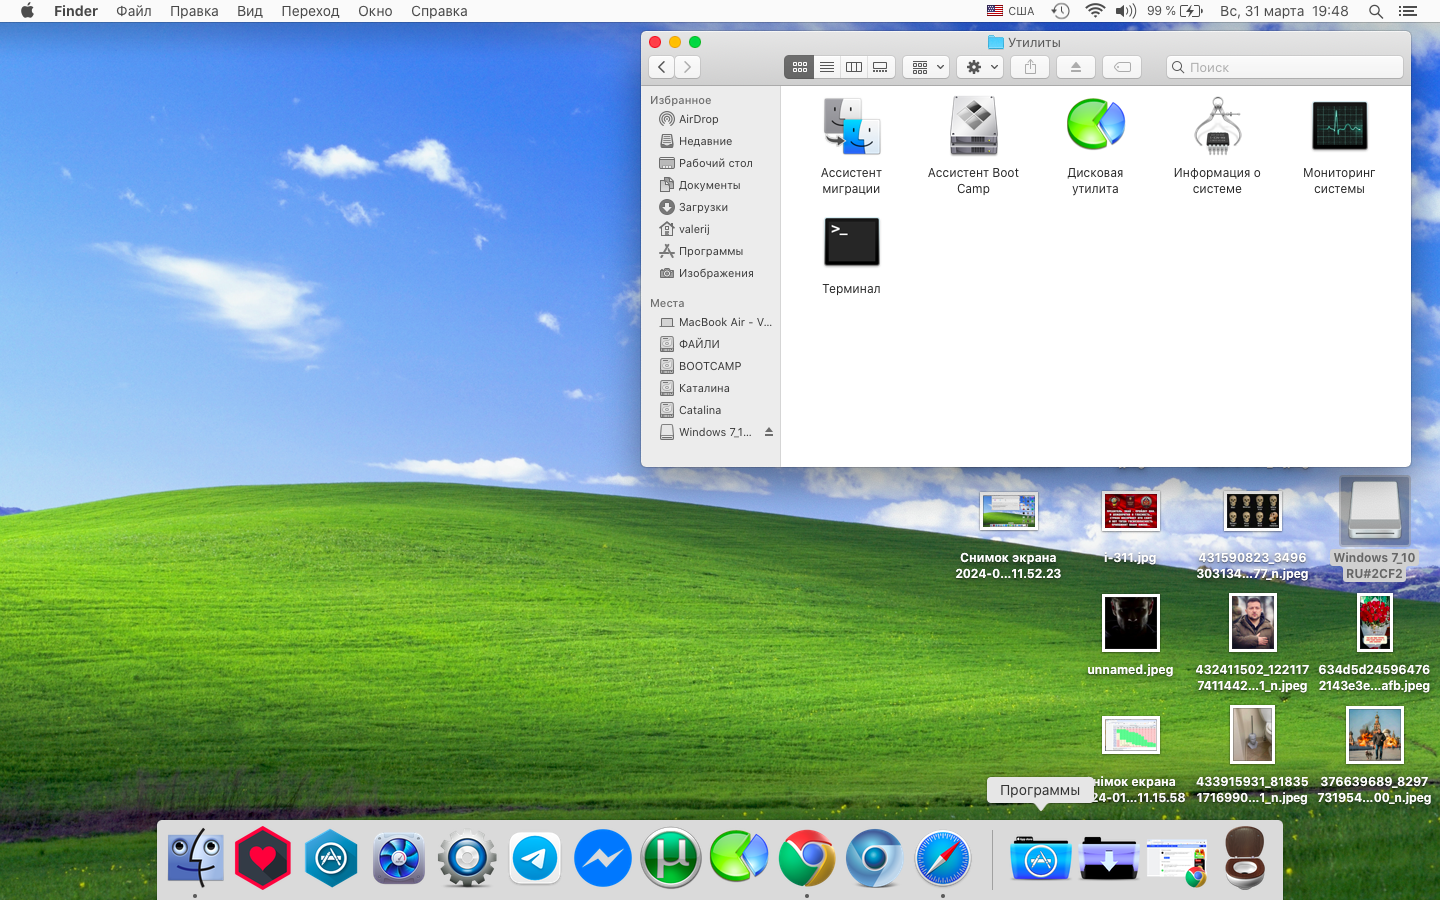Eject the Windows 7 volume in the sidebar

point(769,432)
